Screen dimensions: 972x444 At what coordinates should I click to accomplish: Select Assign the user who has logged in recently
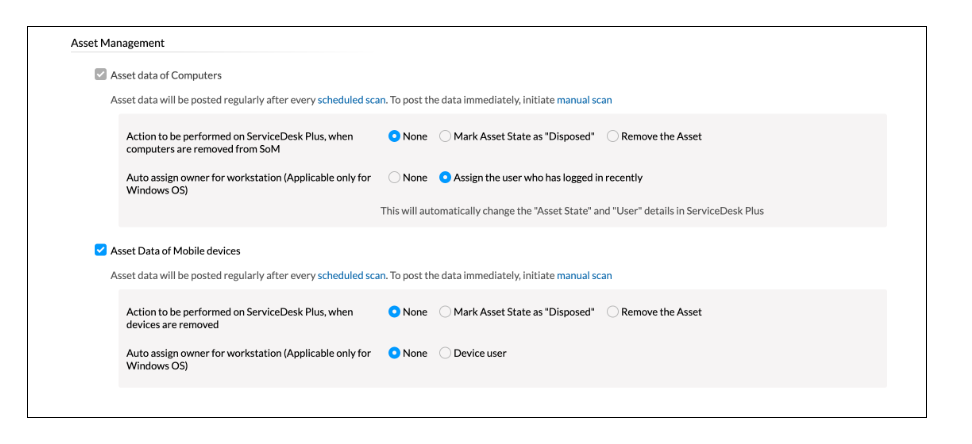click(x=446, y=178)
